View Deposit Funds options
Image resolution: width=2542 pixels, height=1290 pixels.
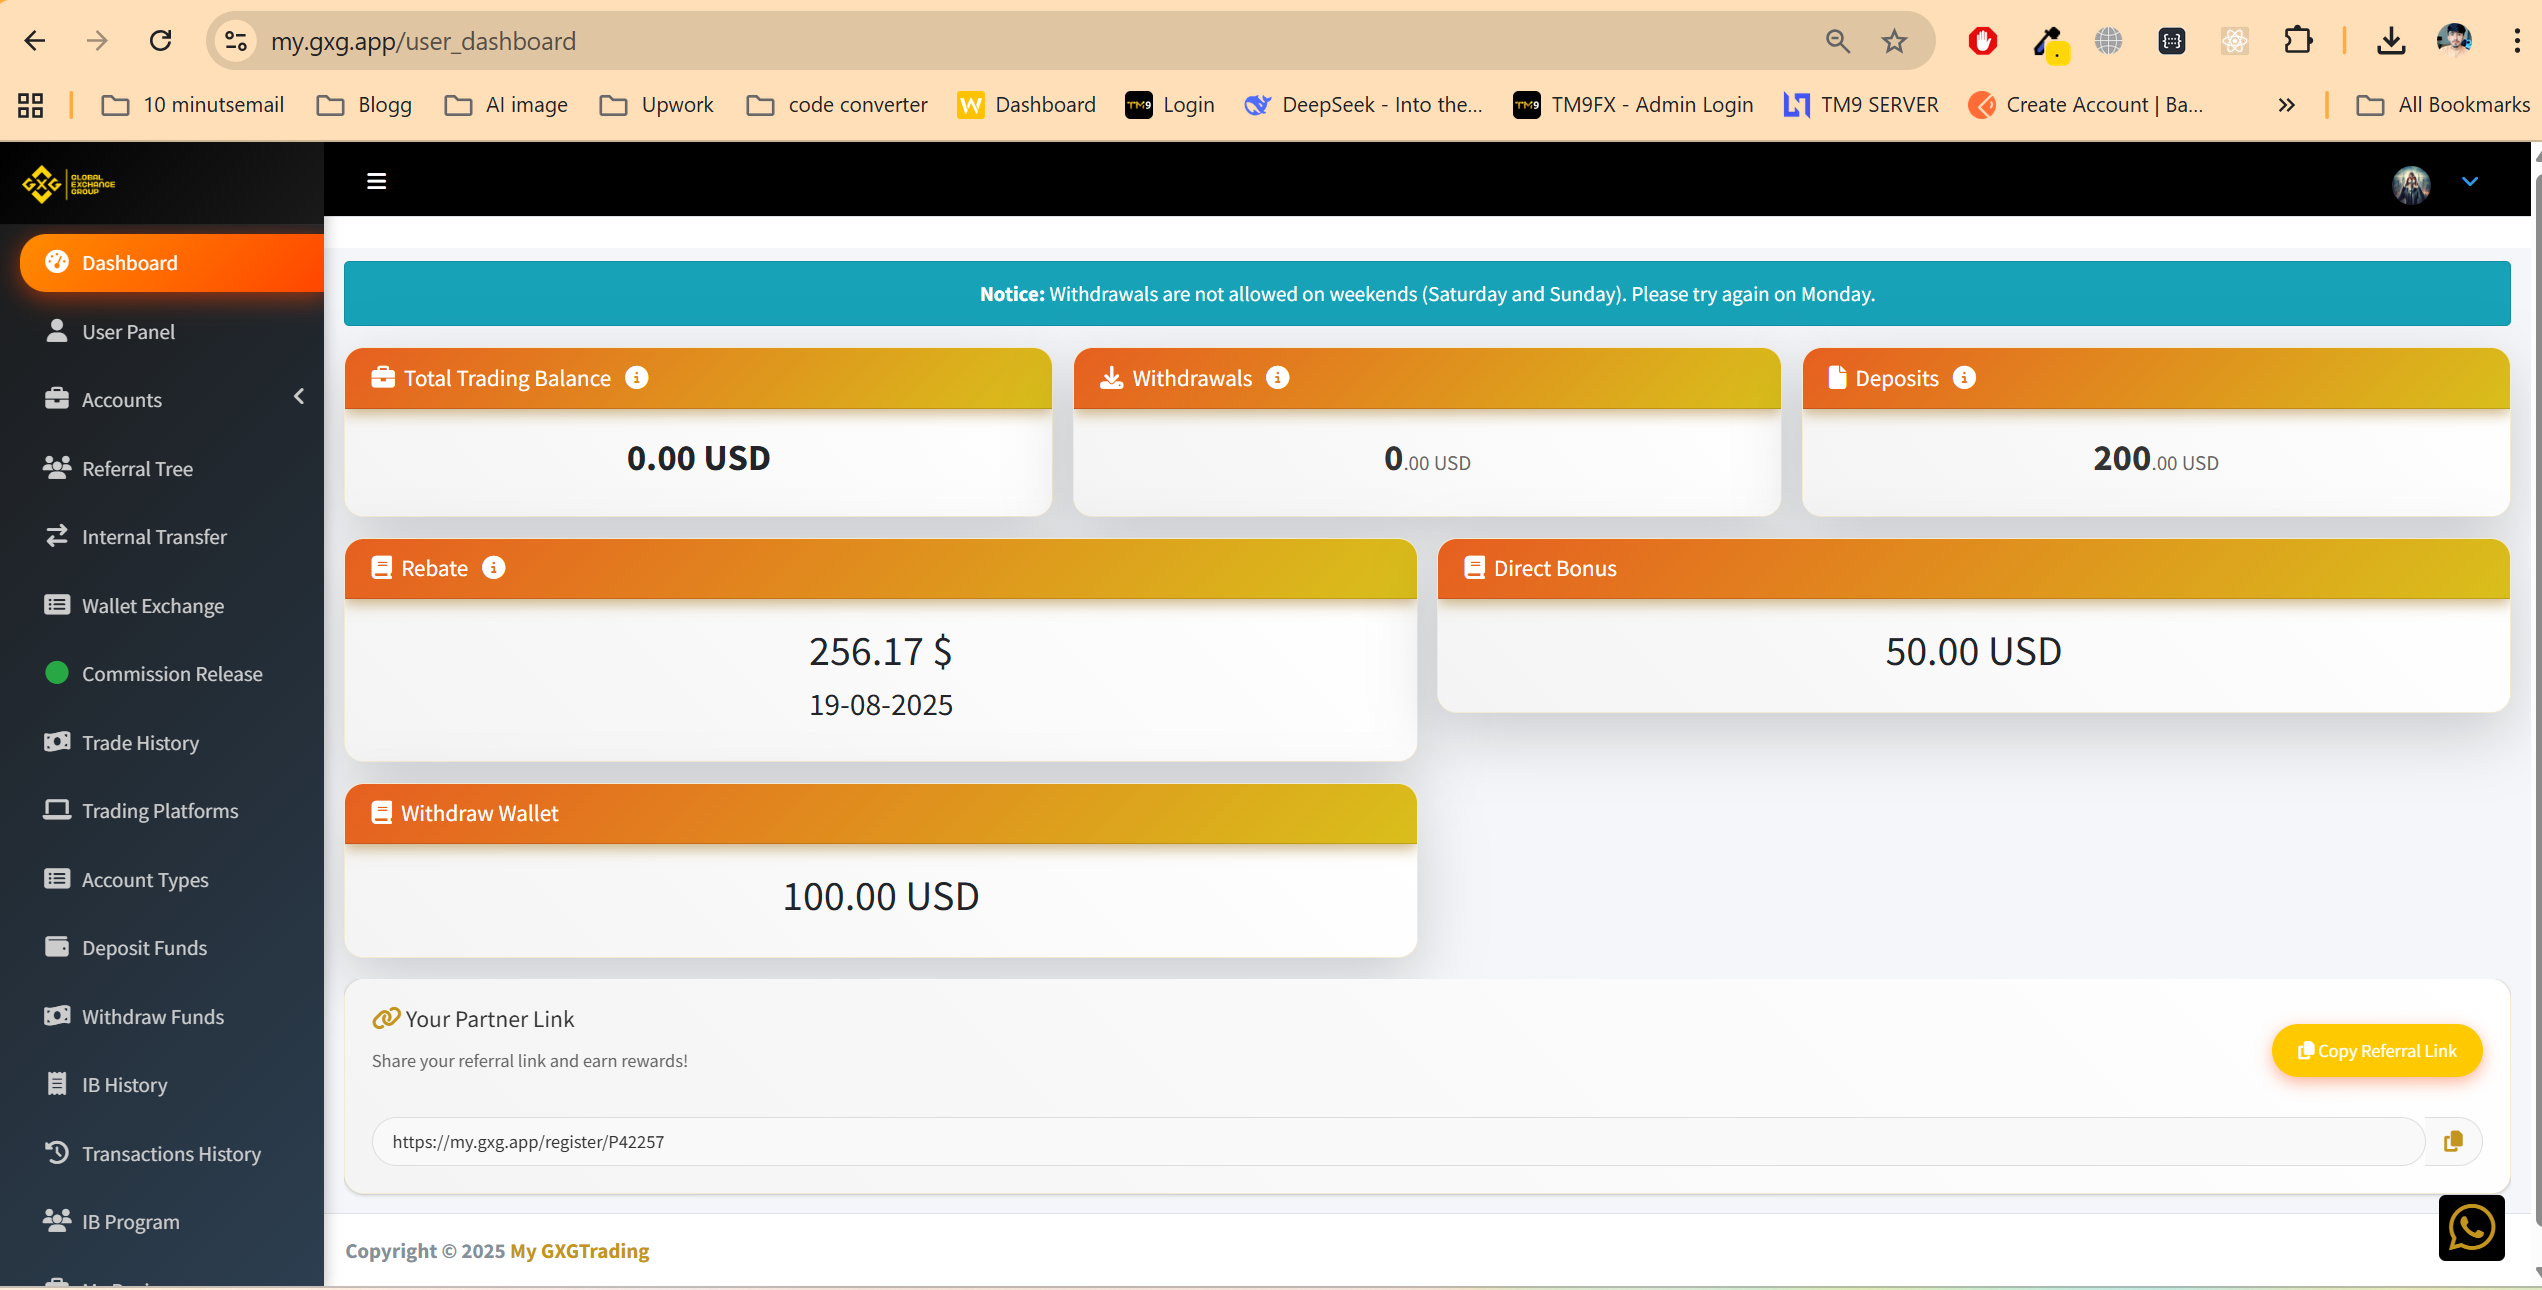(144, 947)
